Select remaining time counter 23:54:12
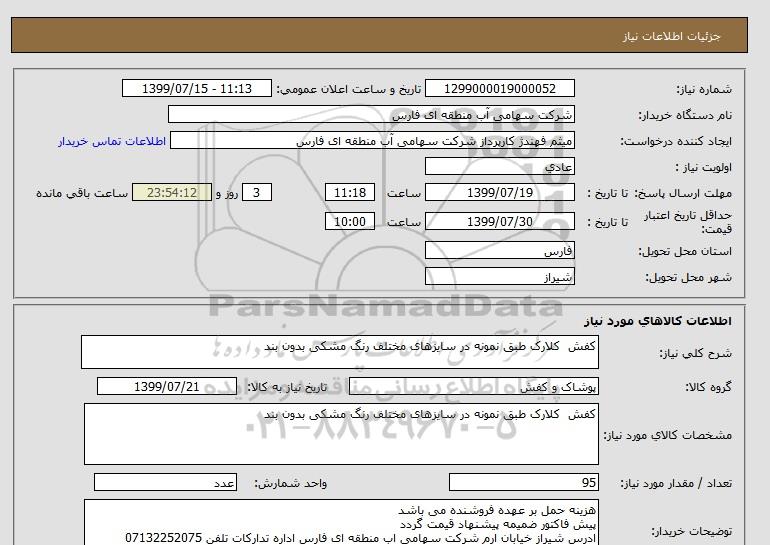Image resolution: width=770 pixels, height=545 pixels. tap(172, 192)
